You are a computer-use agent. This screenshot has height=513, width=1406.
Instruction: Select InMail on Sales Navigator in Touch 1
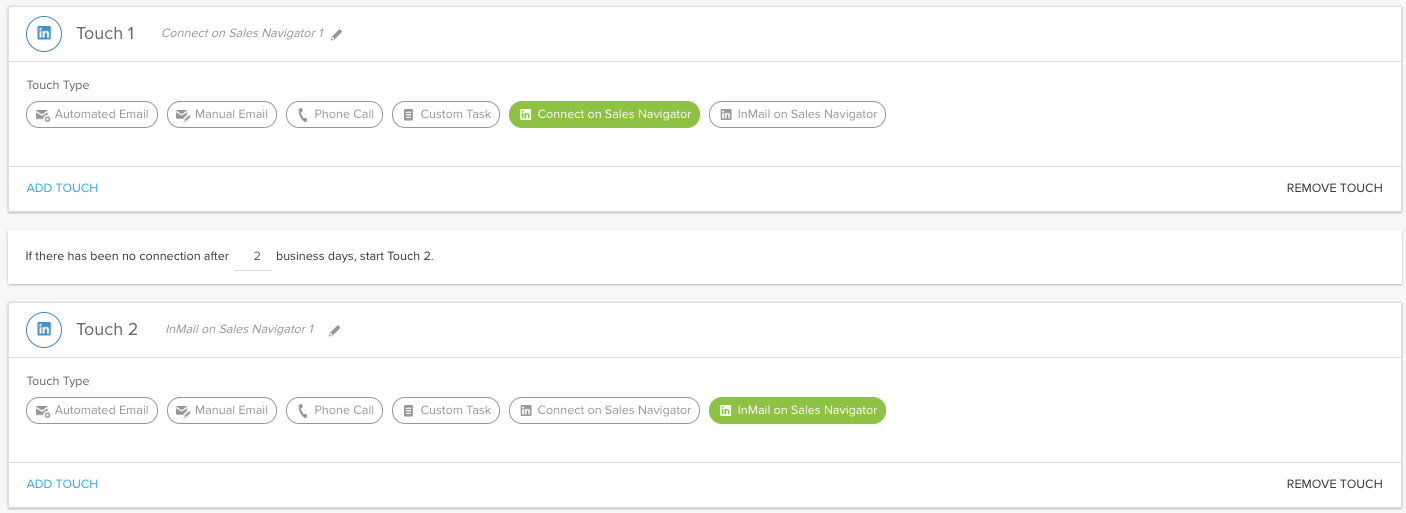pyautogui.click(x=797, y=115)
